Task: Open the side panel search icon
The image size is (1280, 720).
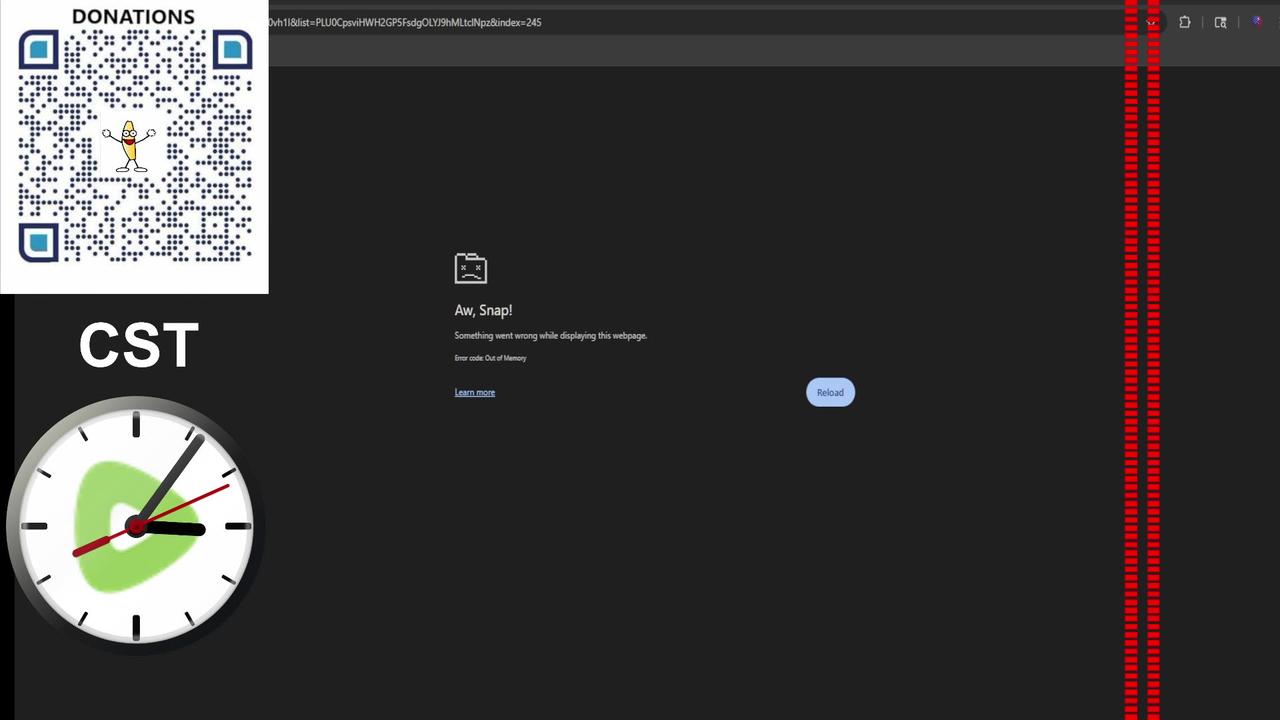Action: tap(1220, 22)
